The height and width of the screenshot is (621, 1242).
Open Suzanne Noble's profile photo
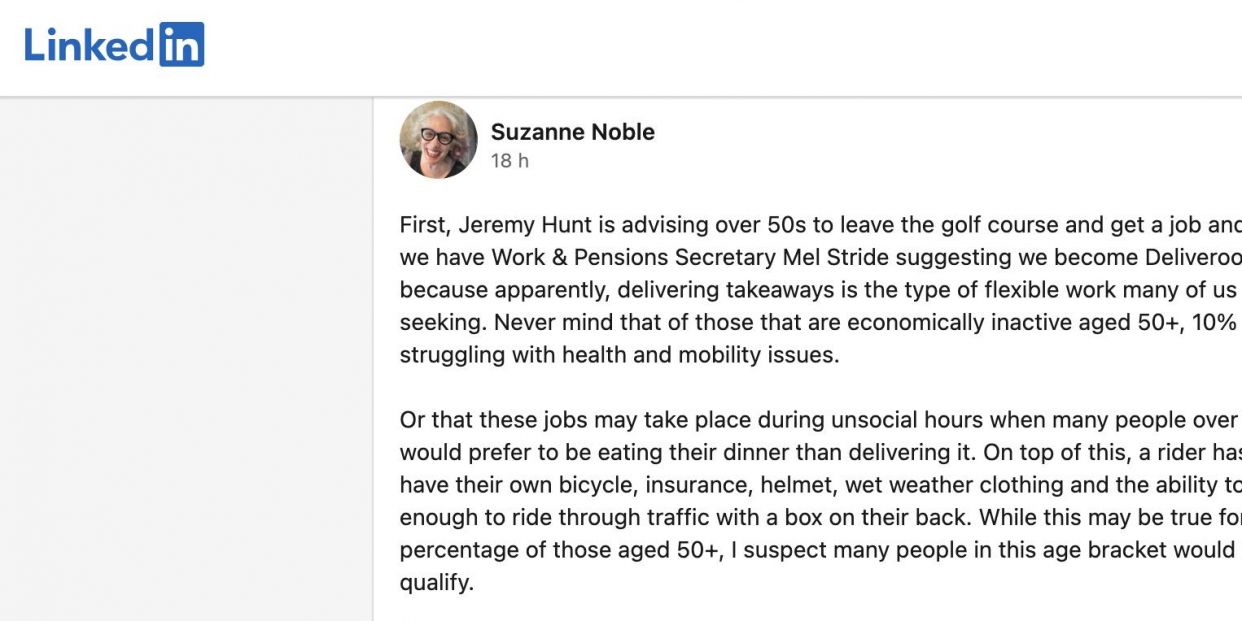pos(438,140)
